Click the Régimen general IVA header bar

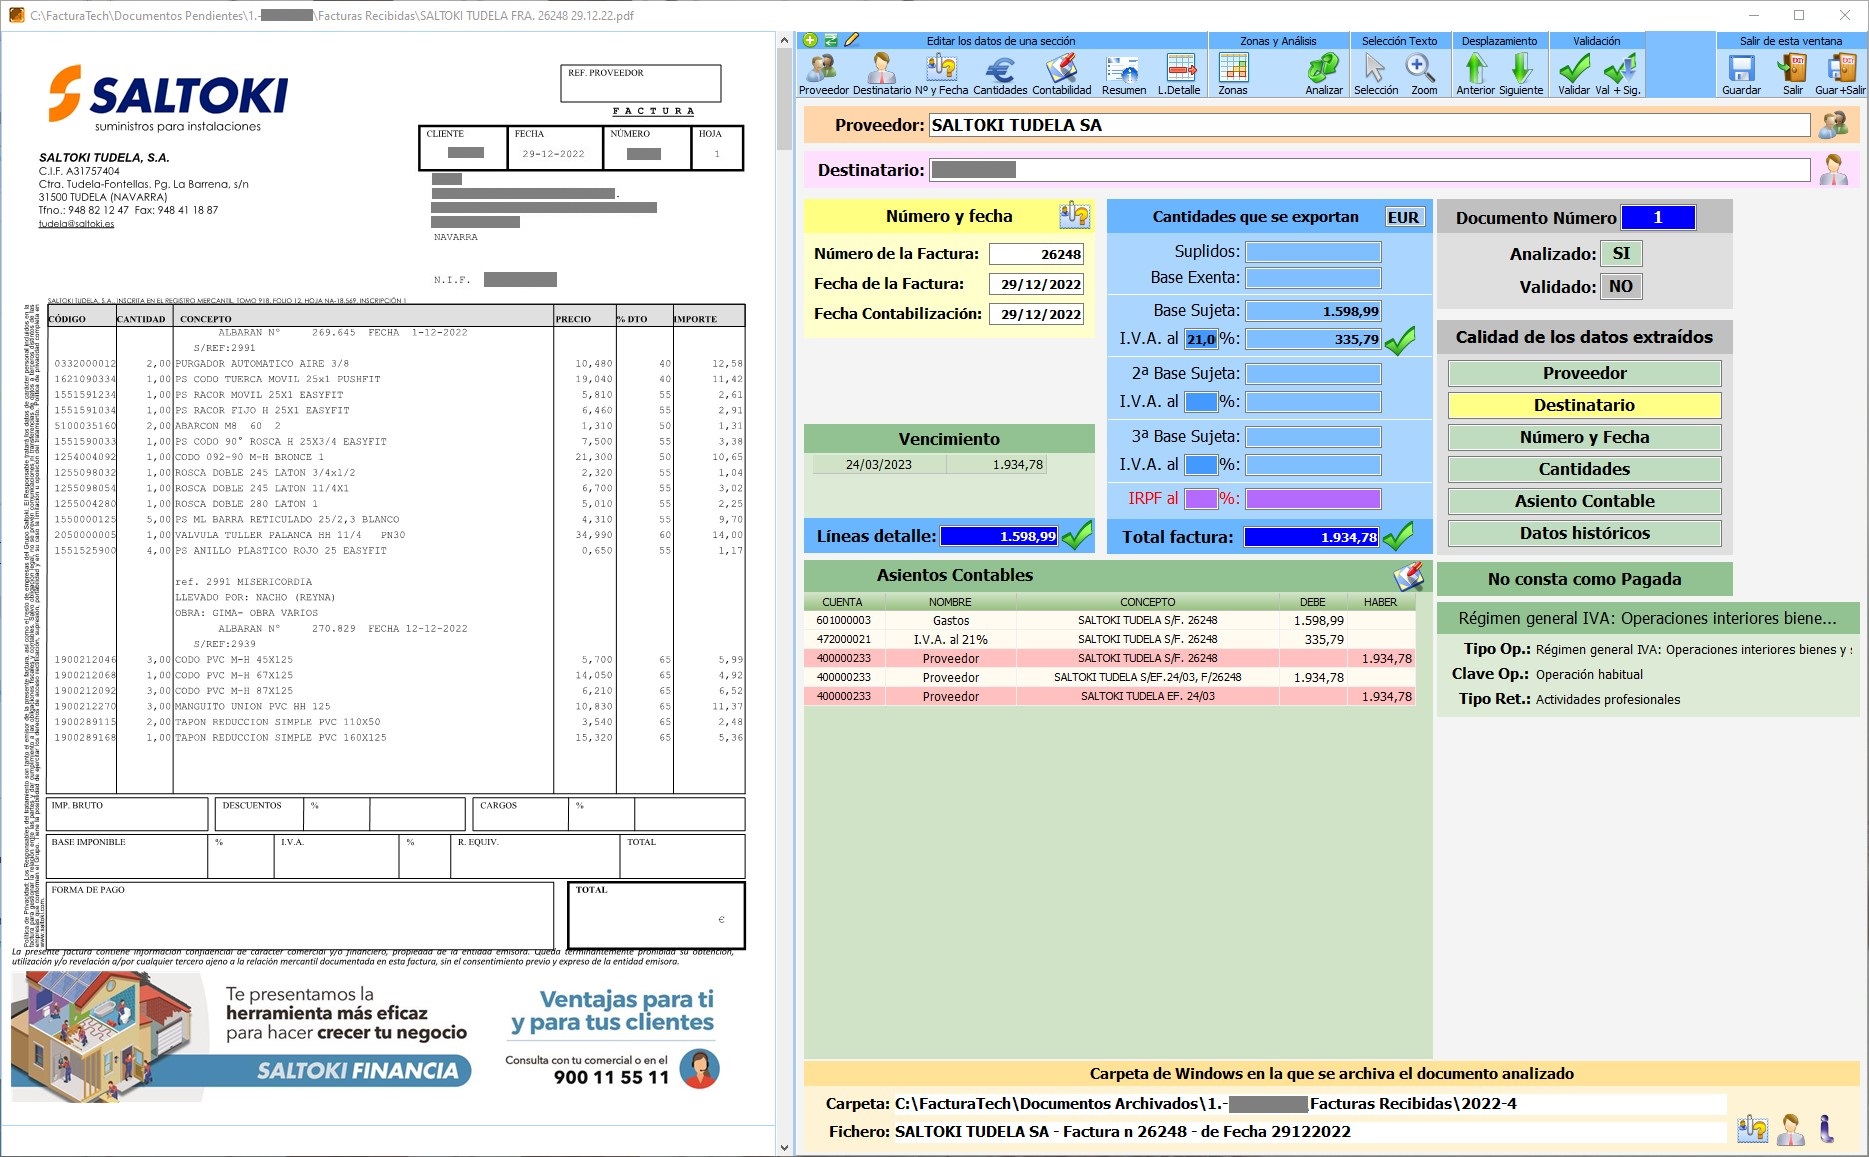click(x=1647, y=618)
